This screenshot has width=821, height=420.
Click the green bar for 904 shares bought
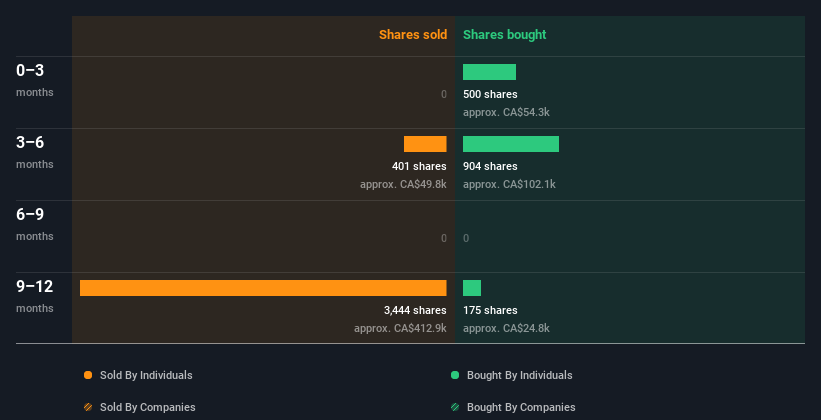click(x=511, y=144)
